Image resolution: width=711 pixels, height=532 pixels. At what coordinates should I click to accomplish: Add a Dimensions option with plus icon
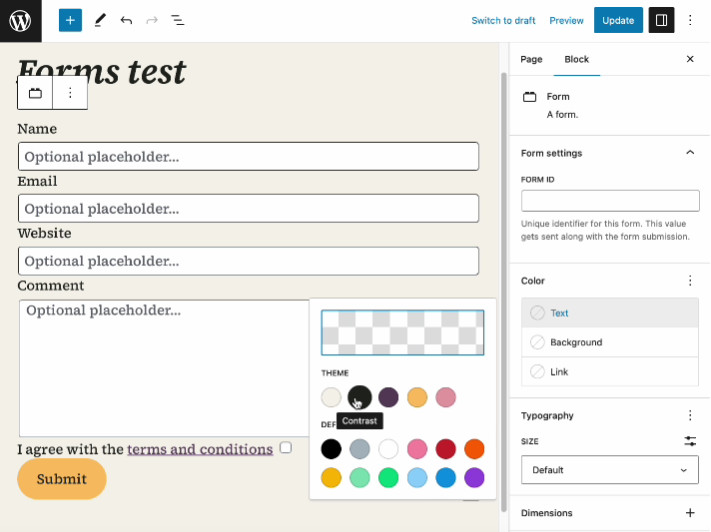pos(690,512)
